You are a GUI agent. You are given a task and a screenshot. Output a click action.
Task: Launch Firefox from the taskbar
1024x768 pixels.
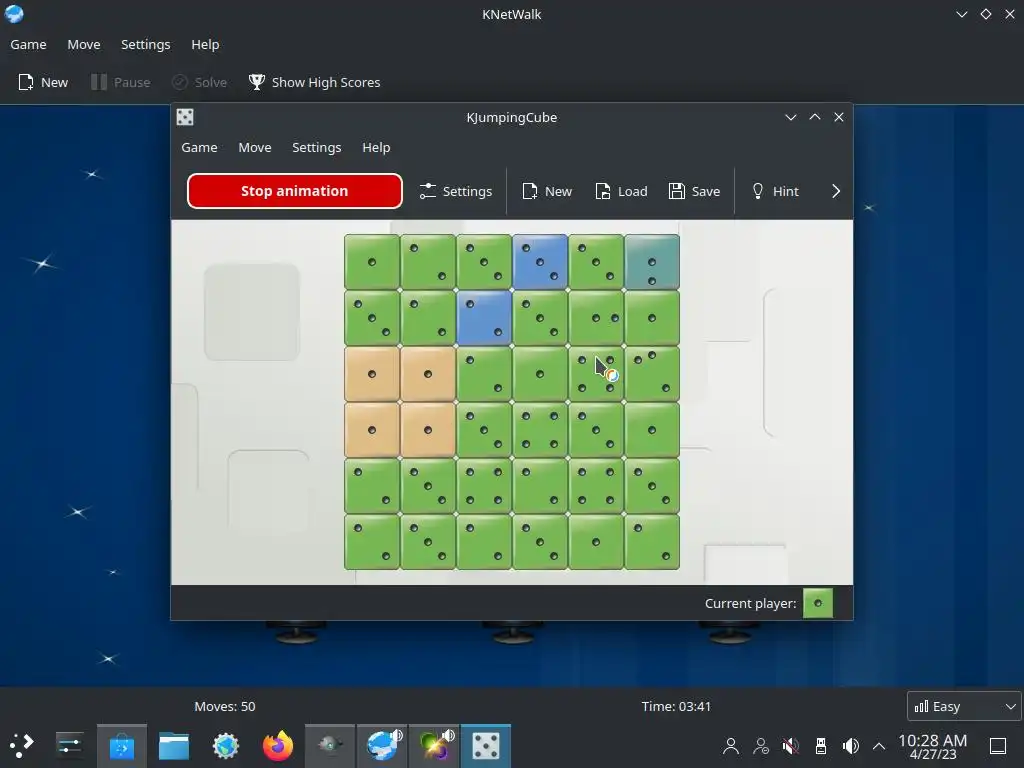278,745
